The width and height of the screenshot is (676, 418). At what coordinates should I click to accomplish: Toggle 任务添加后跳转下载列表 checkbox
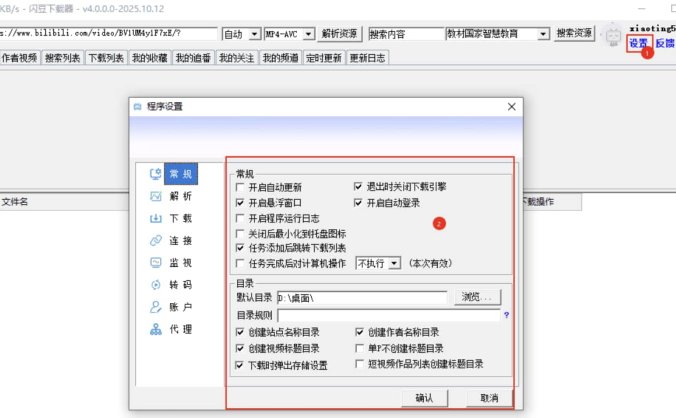click(240, 248)
